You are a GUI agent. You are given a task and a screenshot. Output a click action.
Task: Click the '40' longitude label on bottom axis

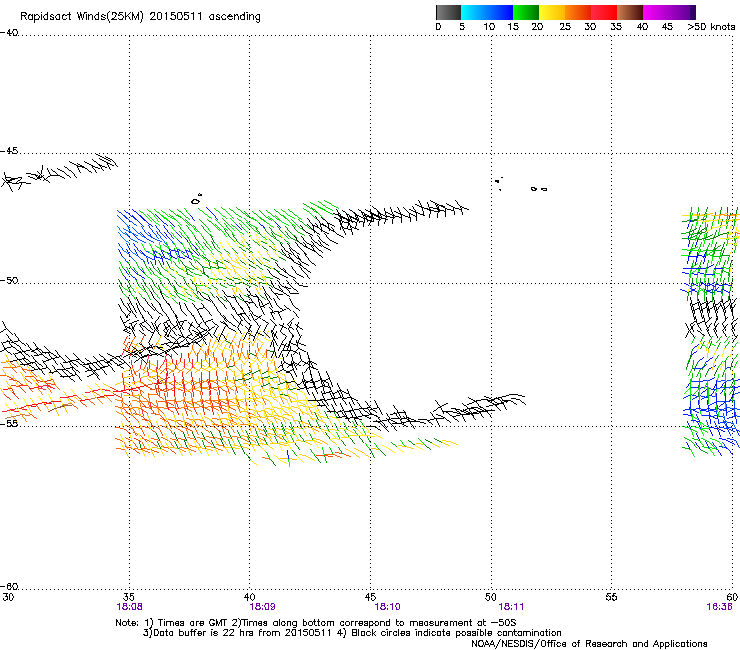pos(249,597)
